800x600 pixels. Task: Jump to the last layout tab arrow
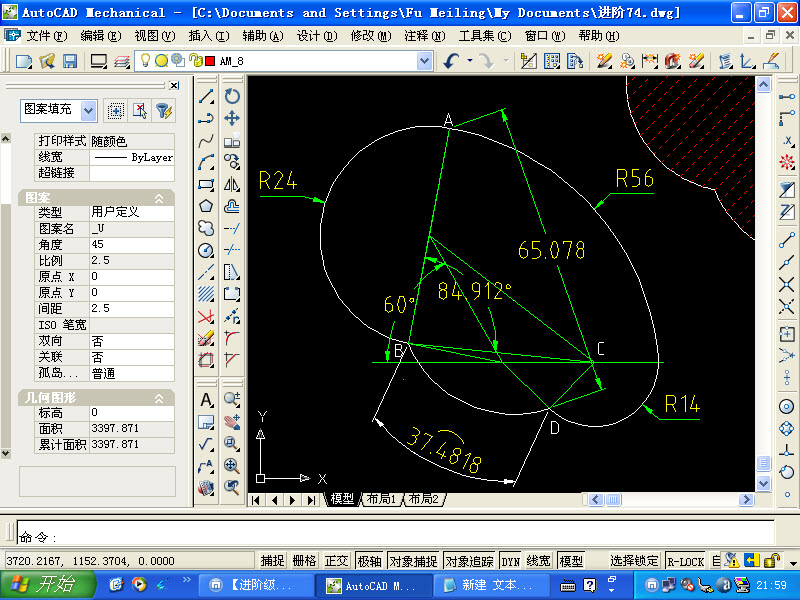311,499
